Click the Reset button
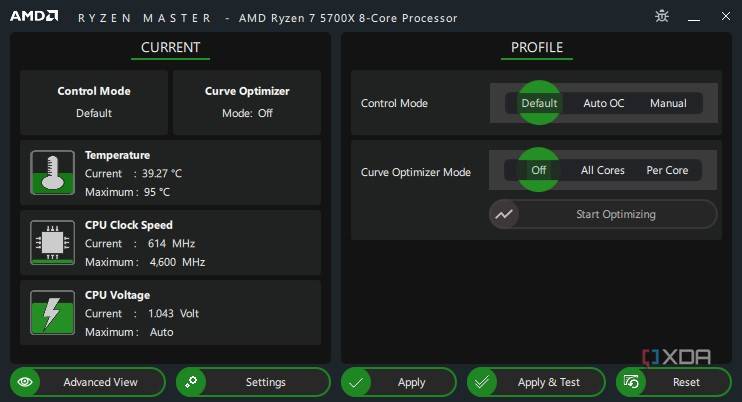 pos(672,382)
